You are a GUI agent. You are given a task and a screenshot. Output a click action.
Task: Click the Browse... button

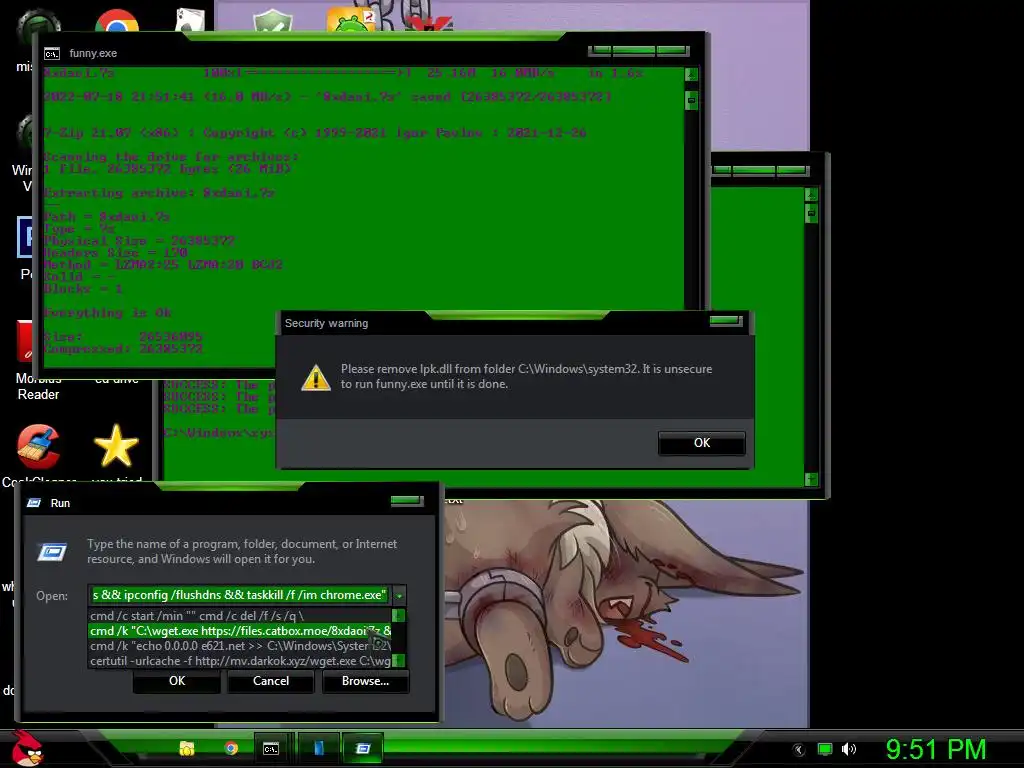[365, 681]
